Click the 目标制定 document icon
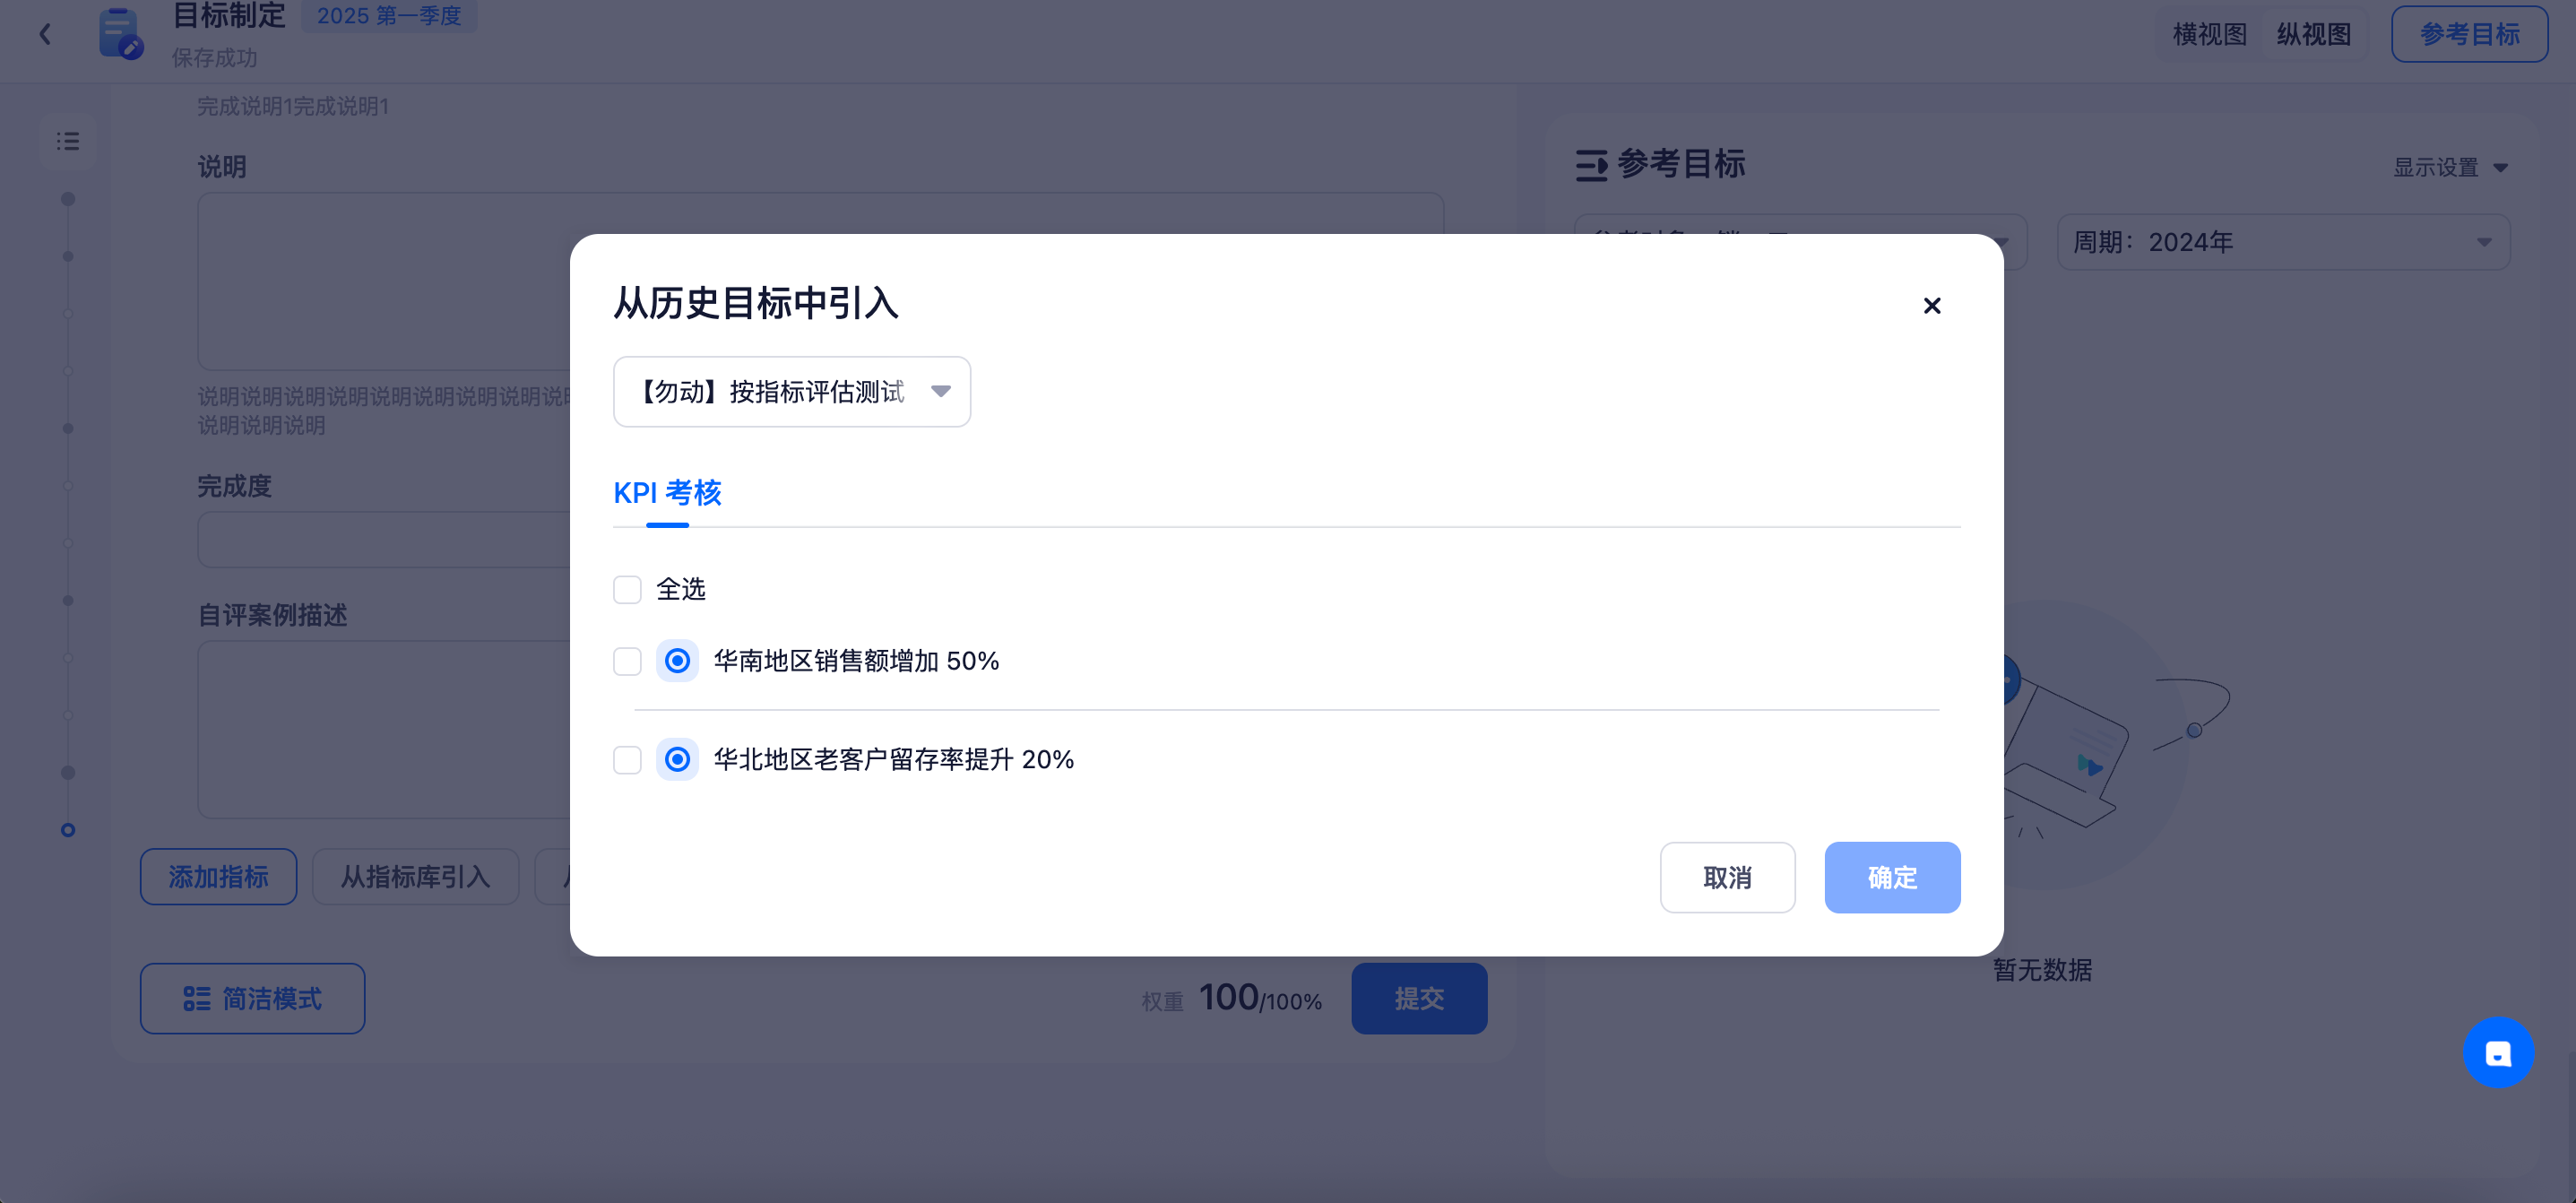Screen dimensions: 2576x1203 [120, 33]
